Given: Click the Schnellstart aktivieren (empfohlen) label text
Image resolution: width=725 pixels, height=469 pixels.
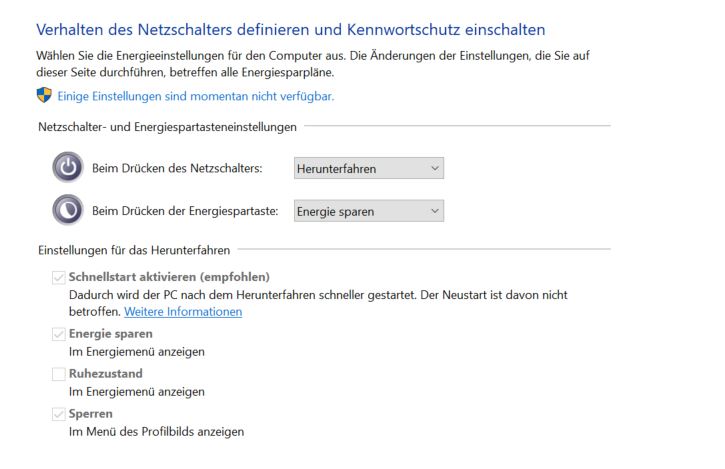Looking at the screenshot, I should 169,276.
